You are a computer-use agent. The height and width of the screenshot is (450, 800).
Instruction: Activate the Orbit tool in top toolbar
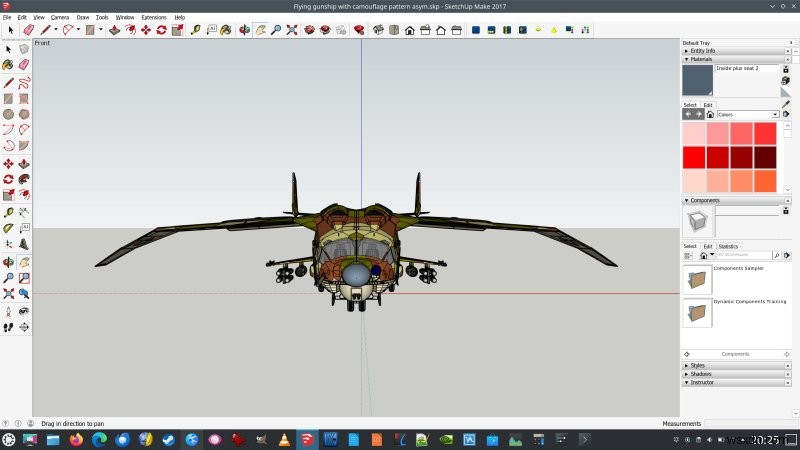tap(244, 30)
